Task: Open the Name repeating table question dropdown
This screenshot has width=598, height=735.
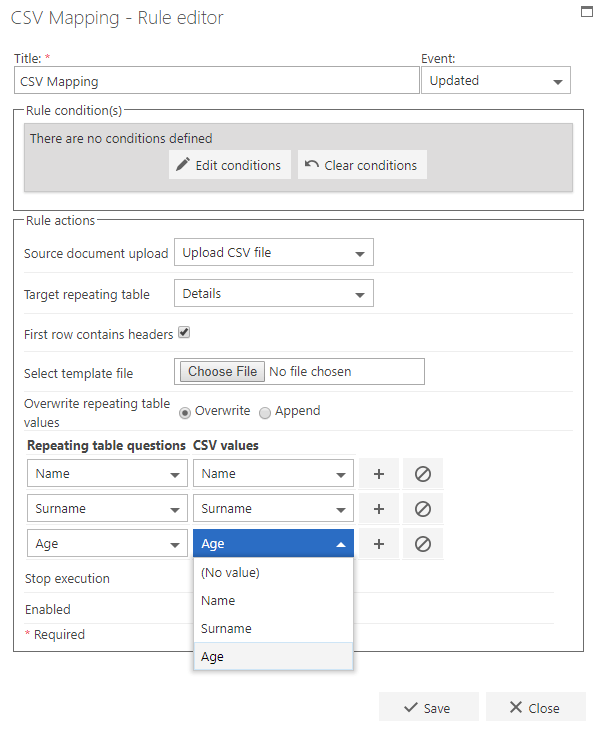Action: [x=107, y=473]
